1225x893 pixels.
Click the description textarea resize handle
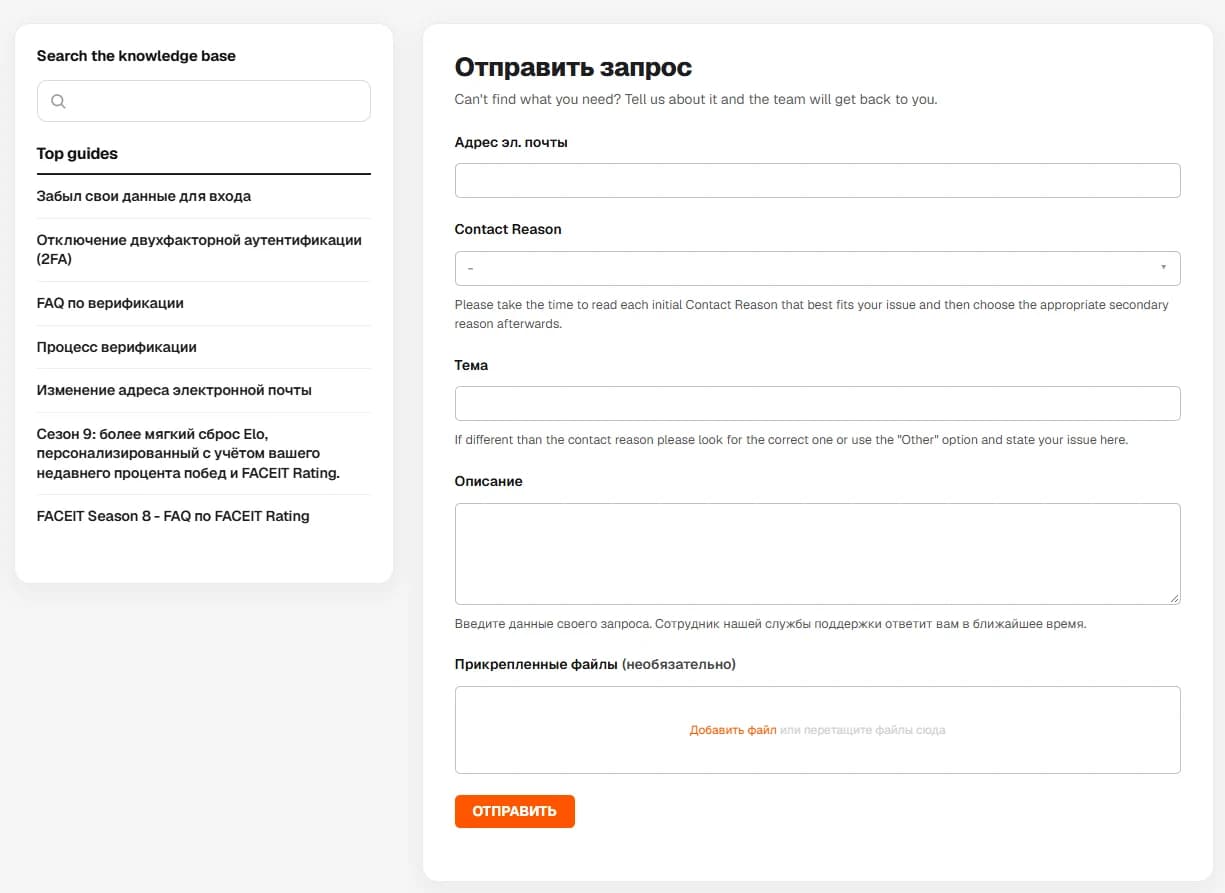(1174, 598)
